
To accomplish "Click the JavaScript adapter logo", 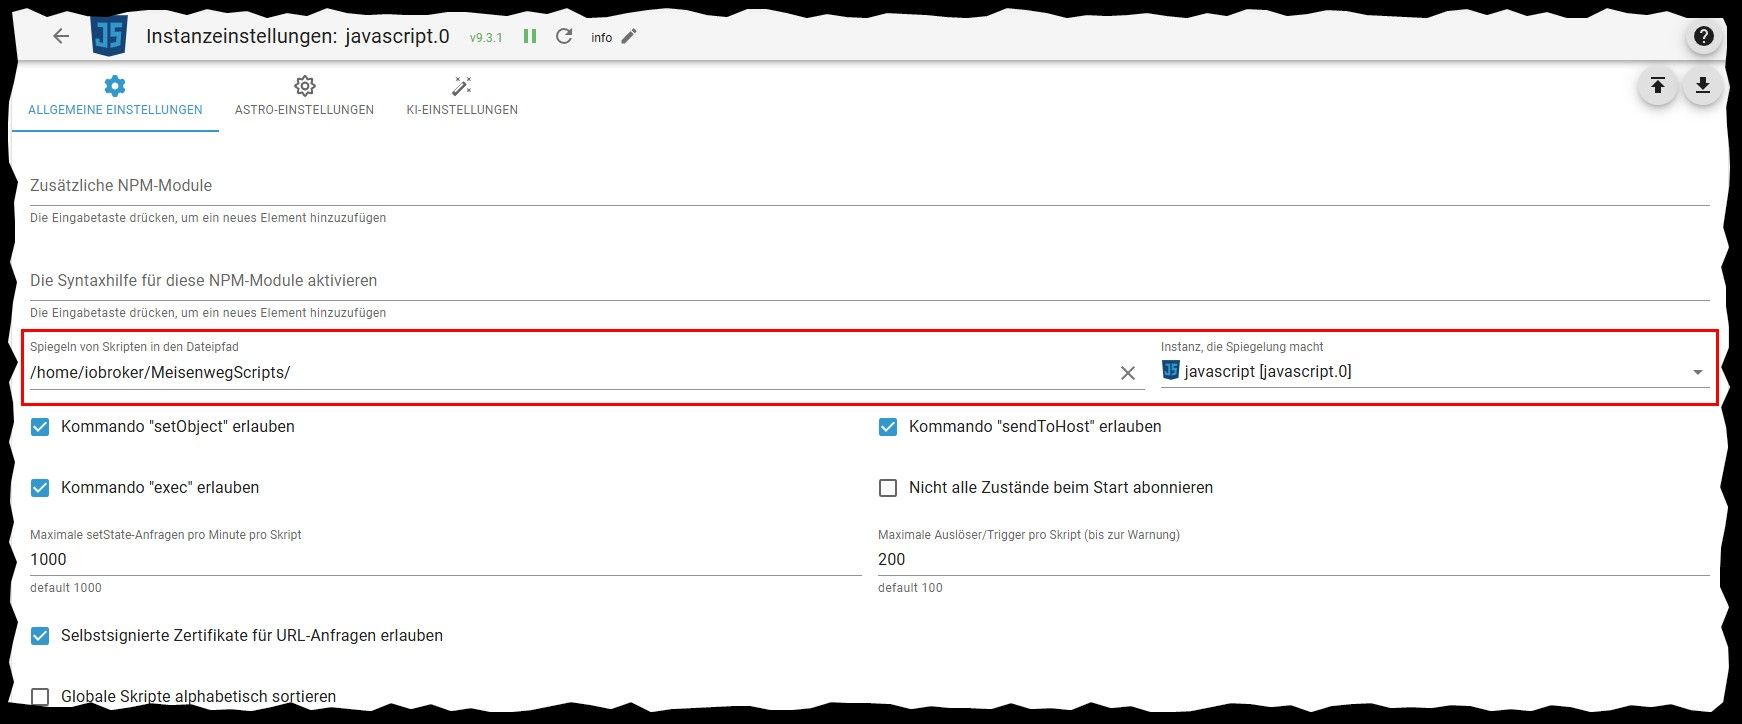I will click(109, 36).
